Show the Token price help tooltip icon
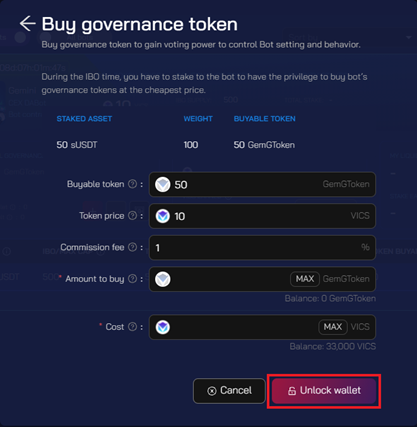The width and height of the screenshot is (417, 427). click(x=133, y=216)
